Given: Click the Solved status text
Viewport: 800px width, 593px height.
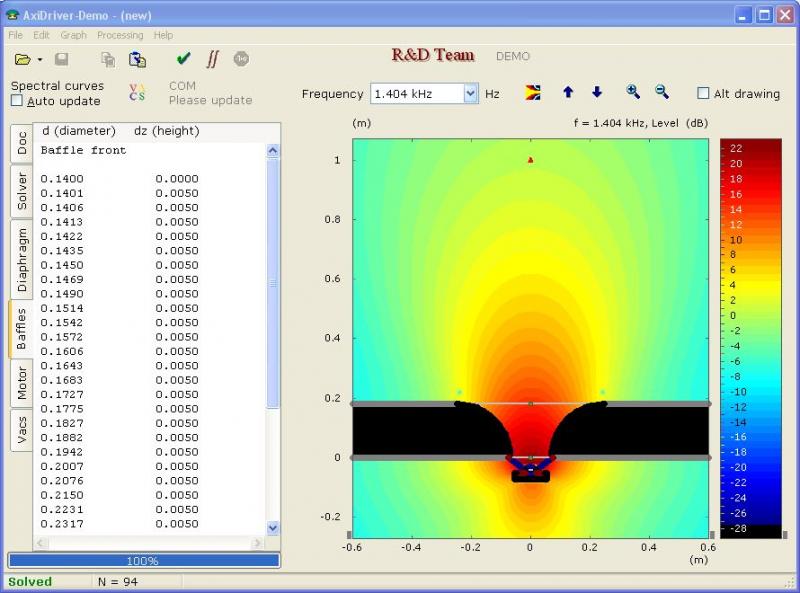Looking at the screenshot, I should [30, 582].
